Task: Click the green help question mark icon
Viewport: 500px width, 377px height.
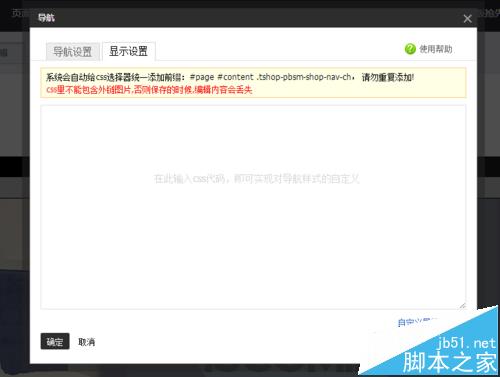Action: [410, 49]
